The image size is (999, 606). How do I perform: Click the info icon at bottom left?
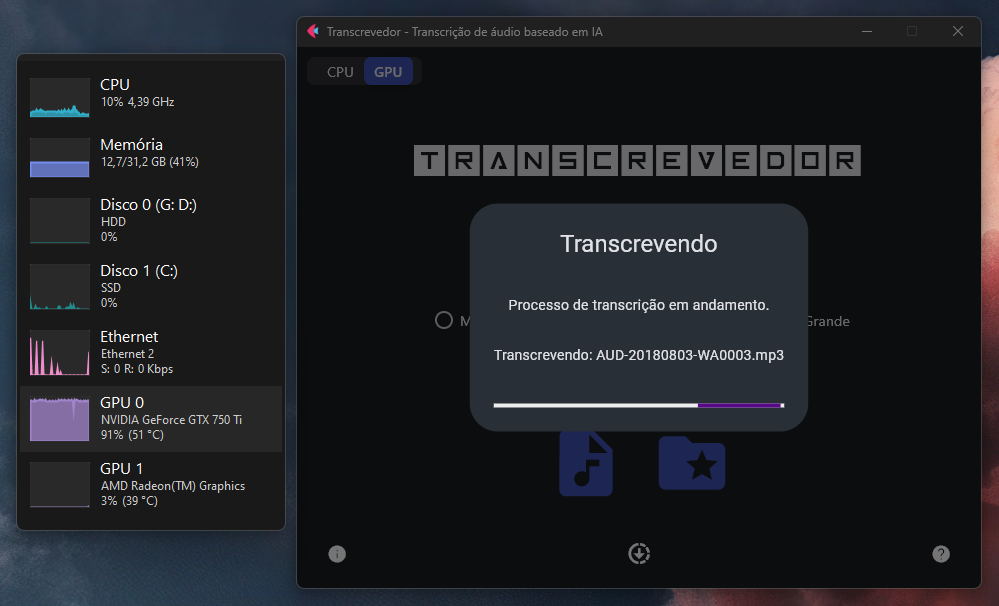coord(337,553)
